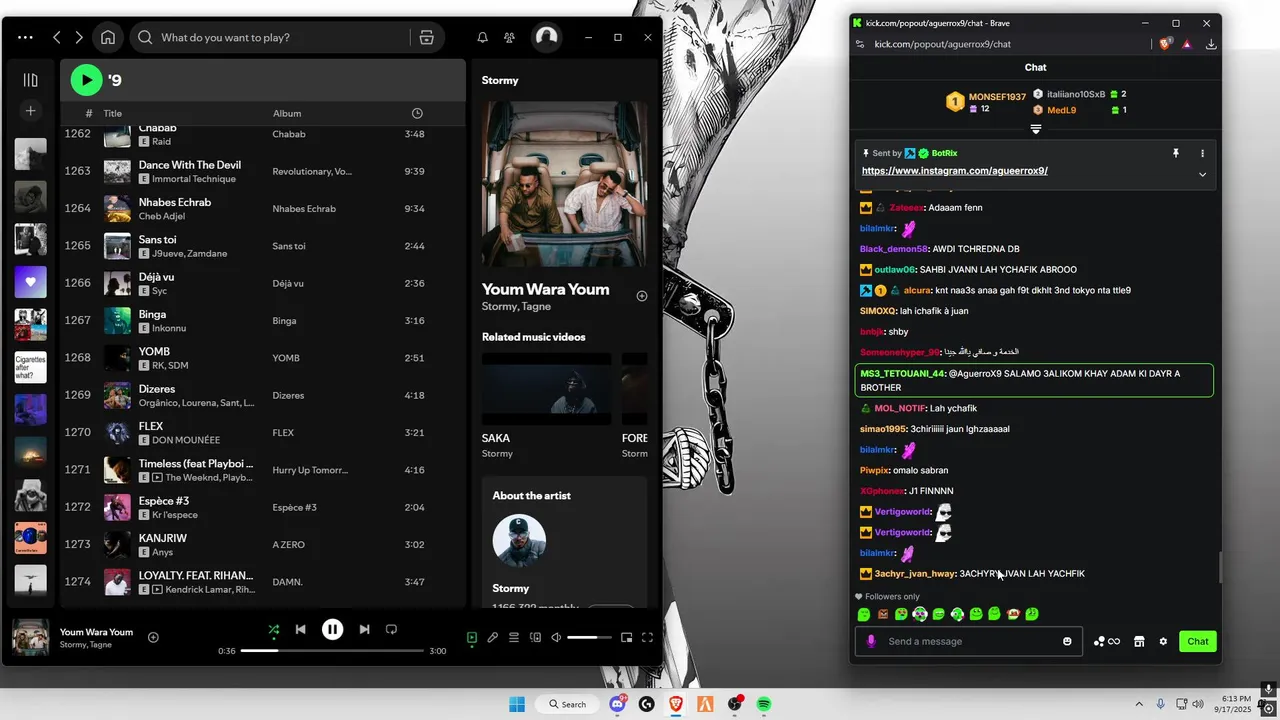Open Brave downloads icon
Image resolution: width=1280 pixels, height=720 pixels.
[x=1210, y=44]
